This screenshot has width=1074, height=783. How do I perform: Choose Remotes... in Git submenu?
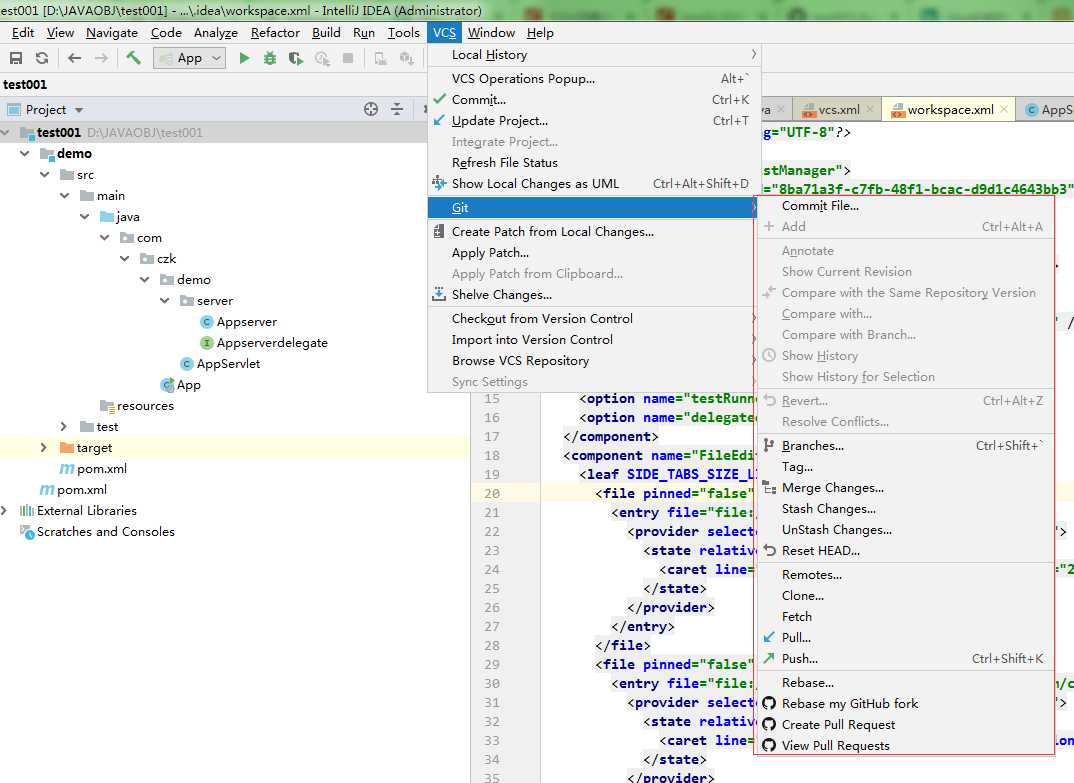coord(904,575)
